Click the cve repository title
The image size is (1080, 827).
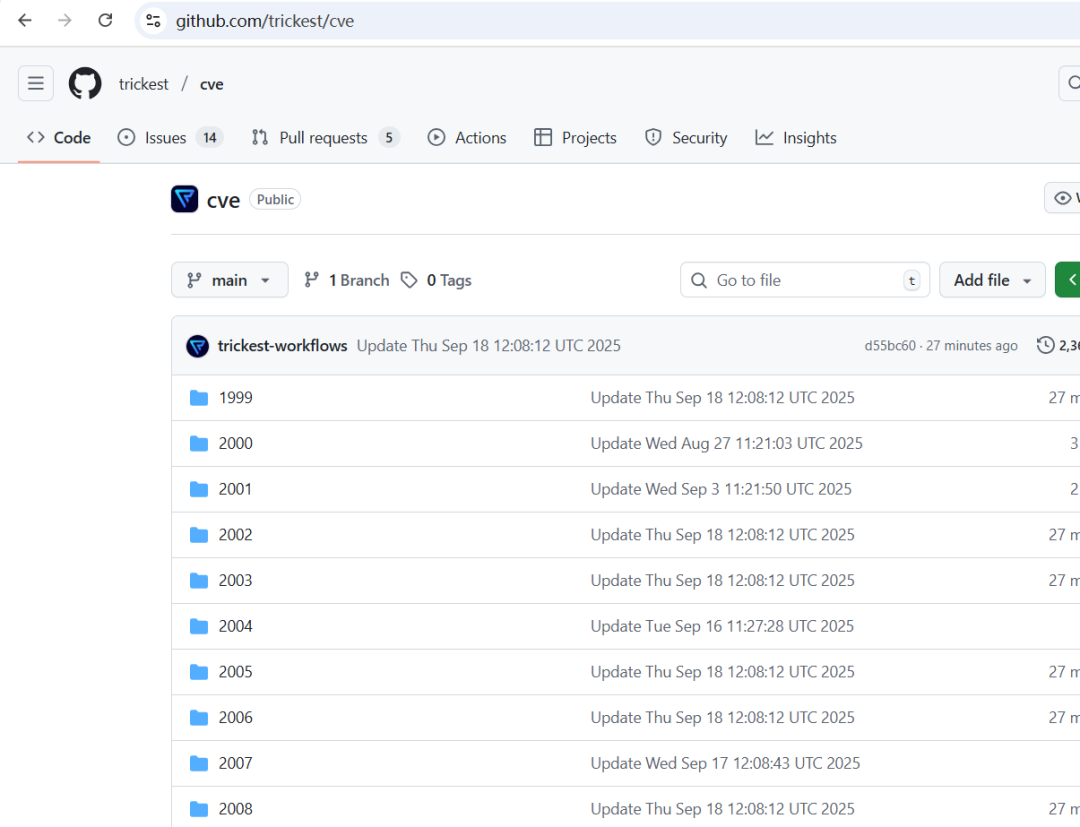pyautogui.click(x=223, y=200)
